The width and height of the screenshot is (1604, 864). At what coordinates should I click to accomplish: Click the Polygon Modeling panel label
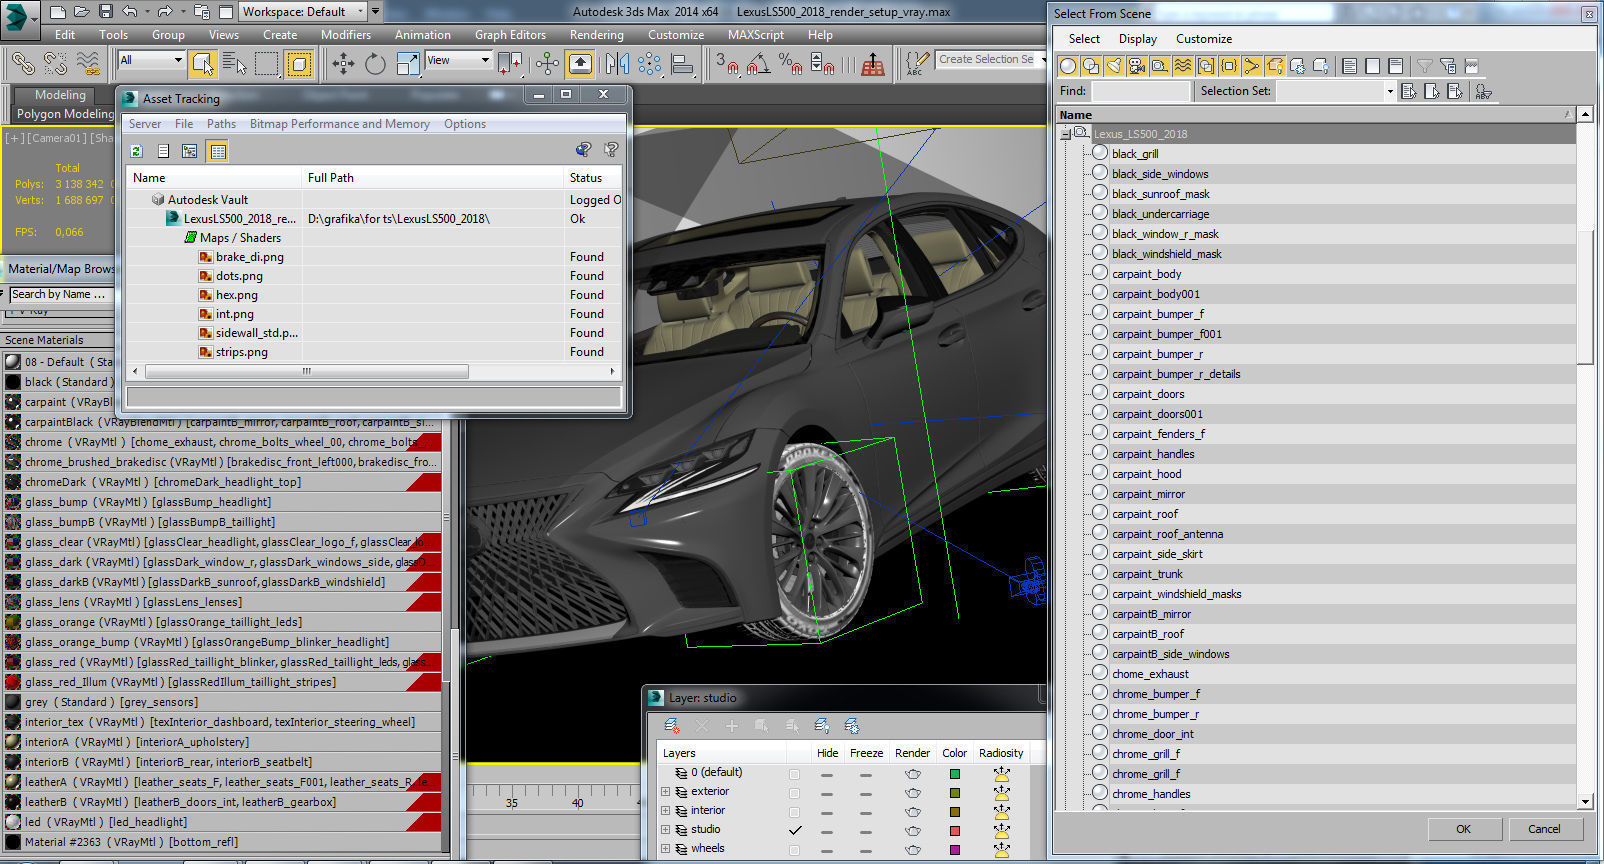pyautogui.click(x=64, y=114)
